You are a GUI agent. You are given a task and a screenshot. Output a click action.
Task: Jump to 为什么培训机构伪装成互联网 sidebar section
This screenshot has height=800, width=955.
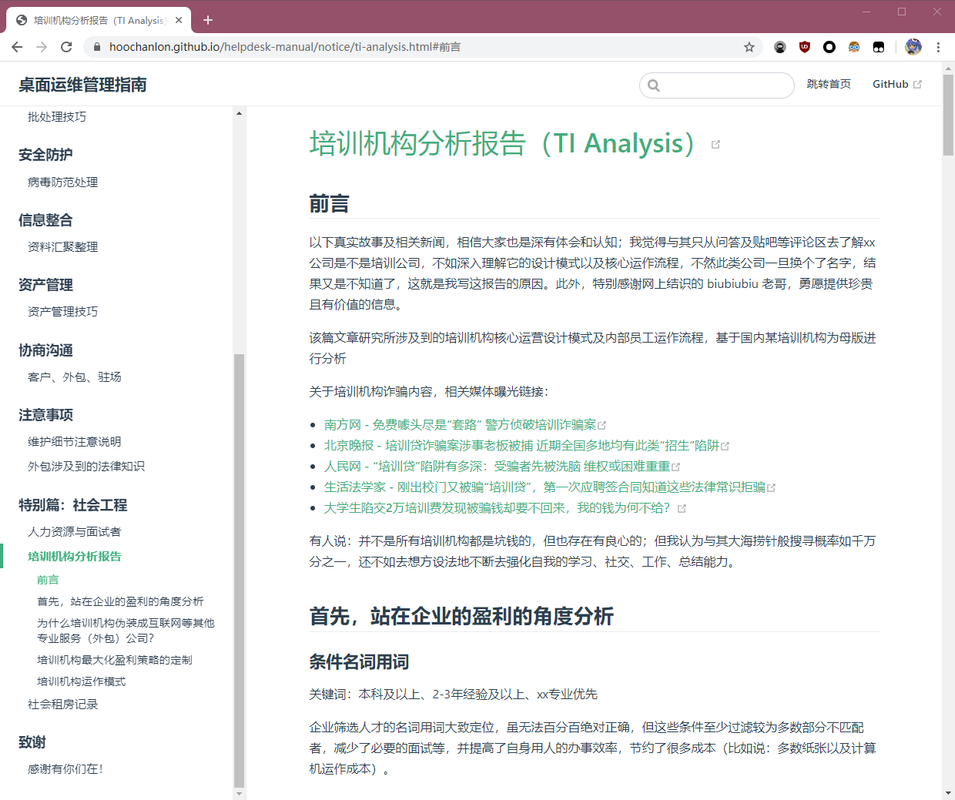[125, 630]
